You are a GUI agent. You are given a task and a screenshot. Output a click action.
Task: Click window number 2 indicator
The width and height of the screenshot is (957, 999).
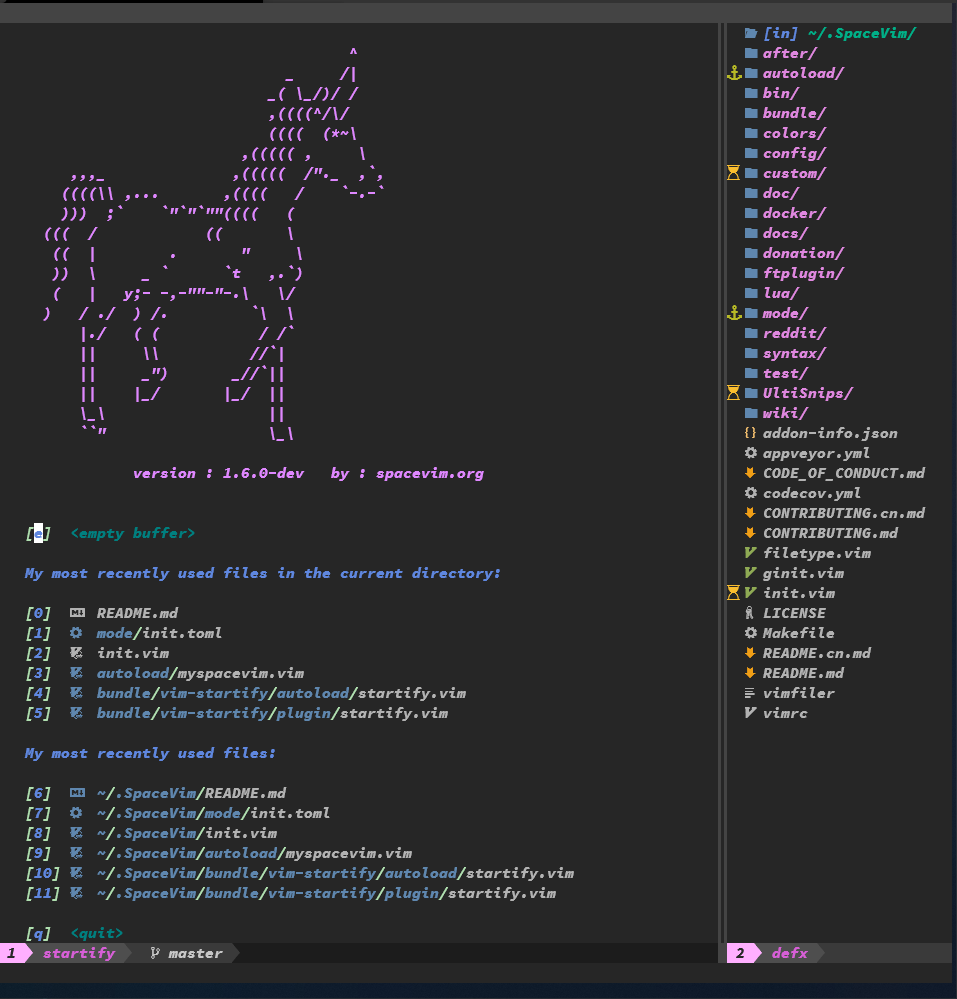click(740, 953)
